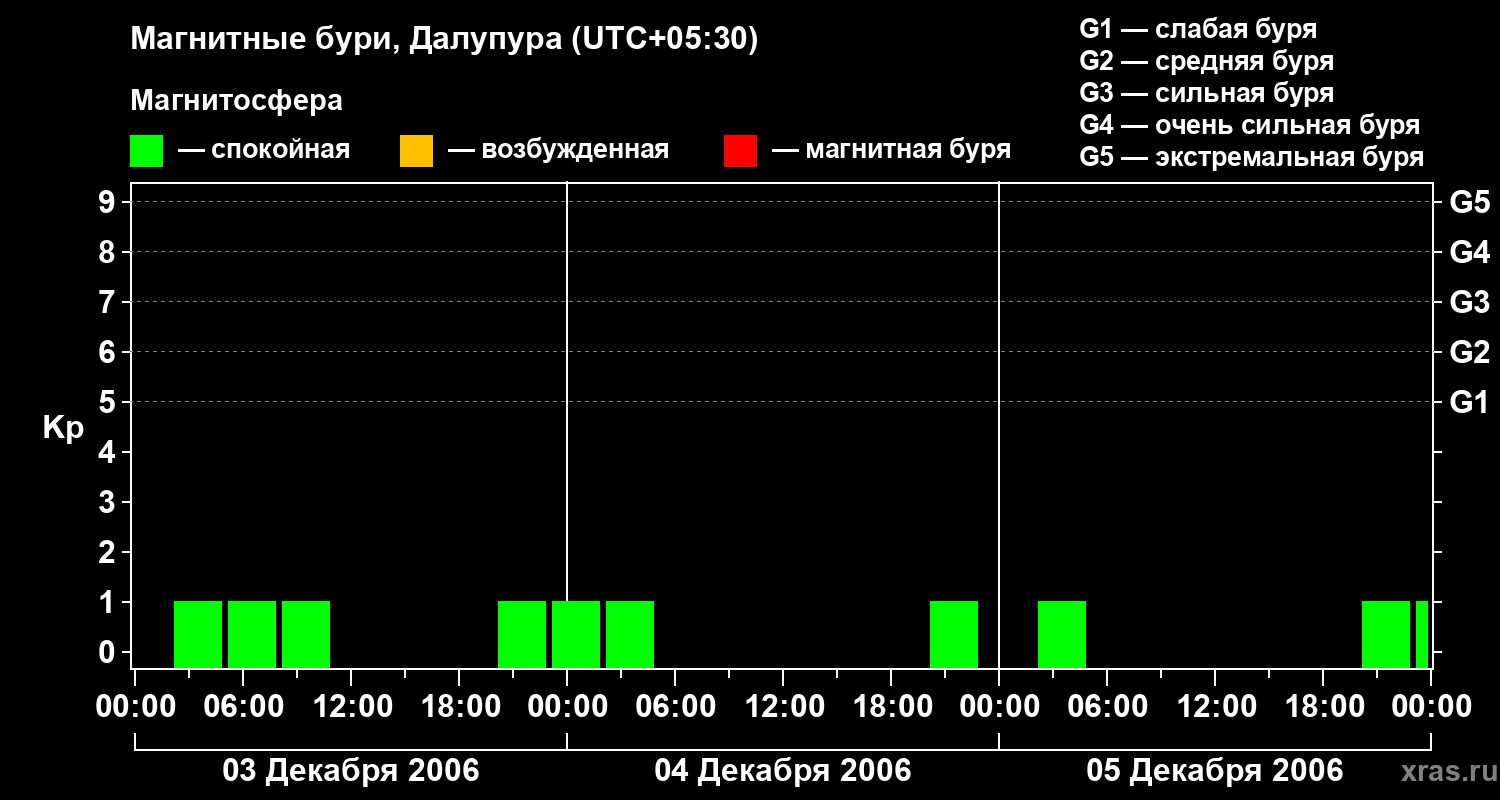This screenshot has width=1500, height=800.
Task: Click the green bar before 12:00 on 03 Декабря
Action: coord(306,634)
